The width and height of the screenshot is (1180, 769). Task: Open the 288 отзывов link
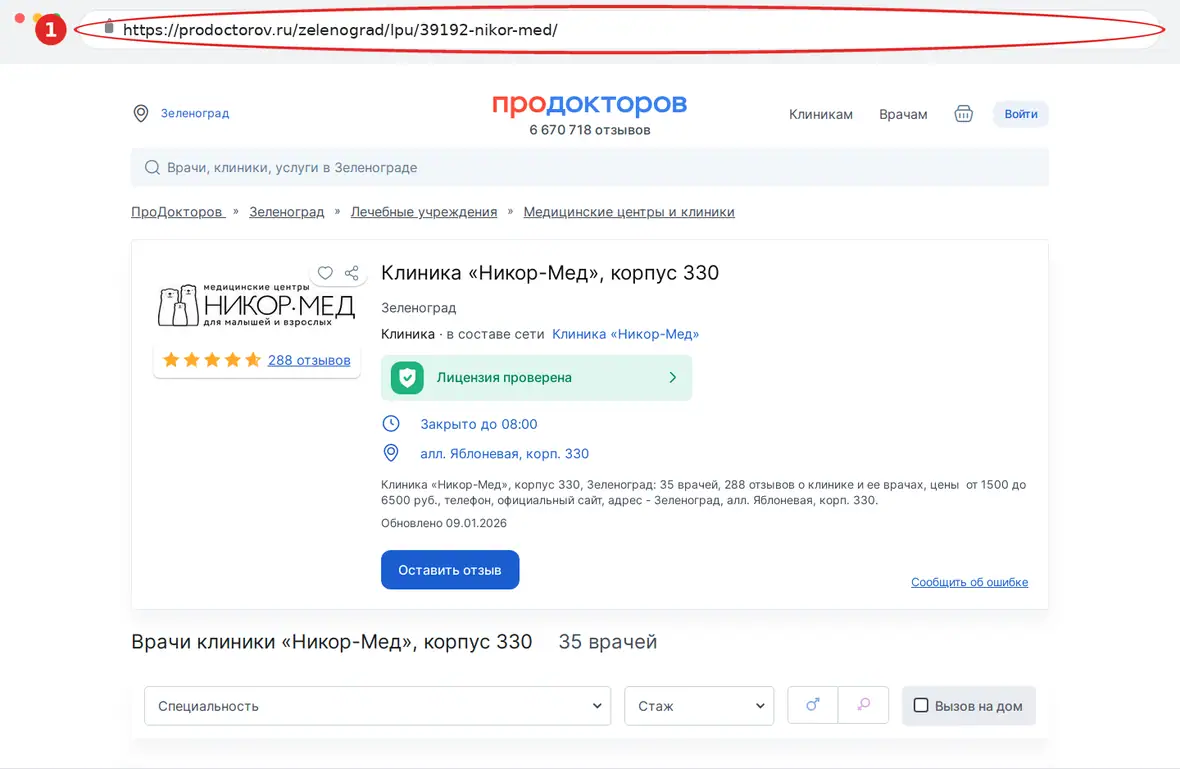click(x=309, y=360)
